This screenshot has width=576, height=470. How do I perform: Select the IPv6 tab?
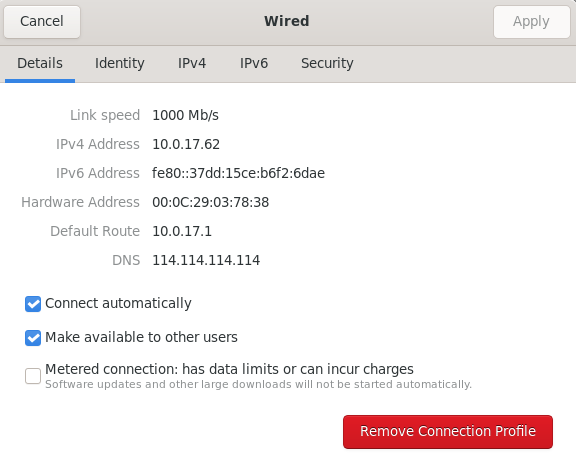point(254,63)
